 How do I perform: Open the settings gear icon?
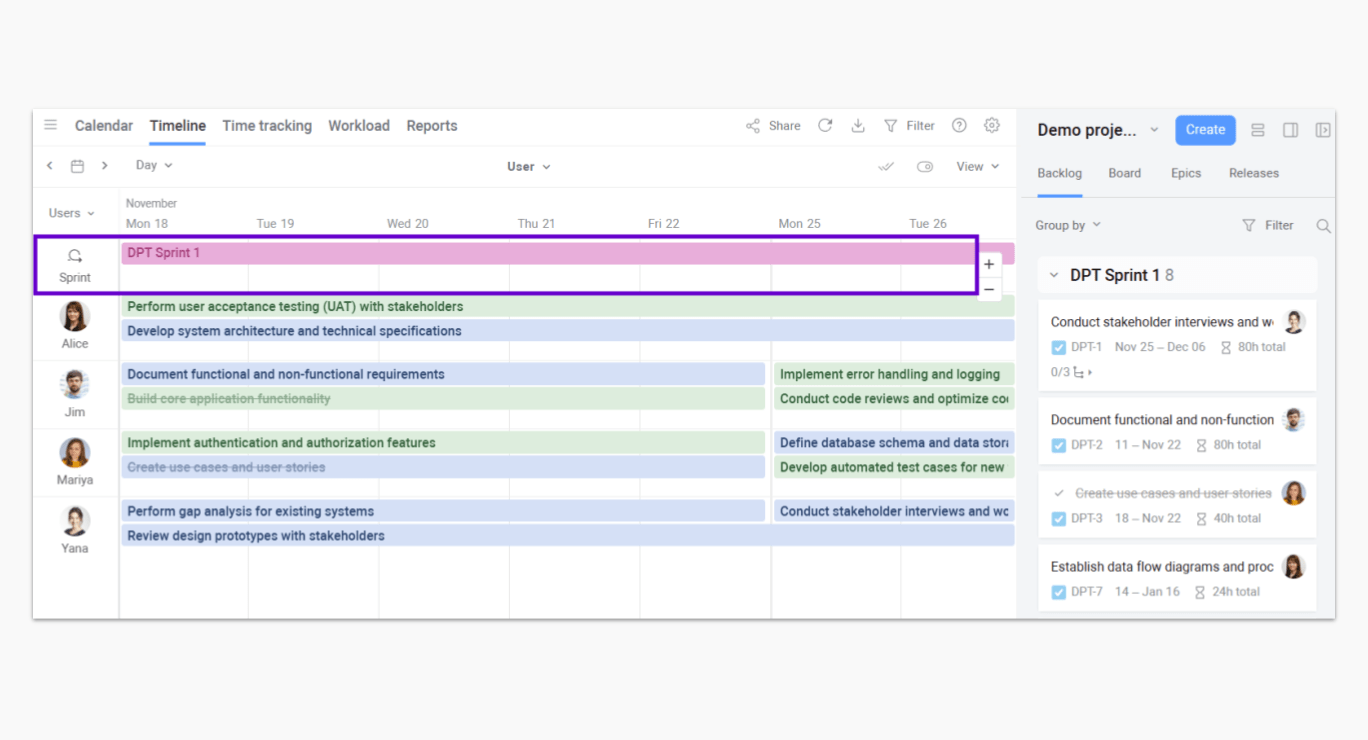point(991,126)
